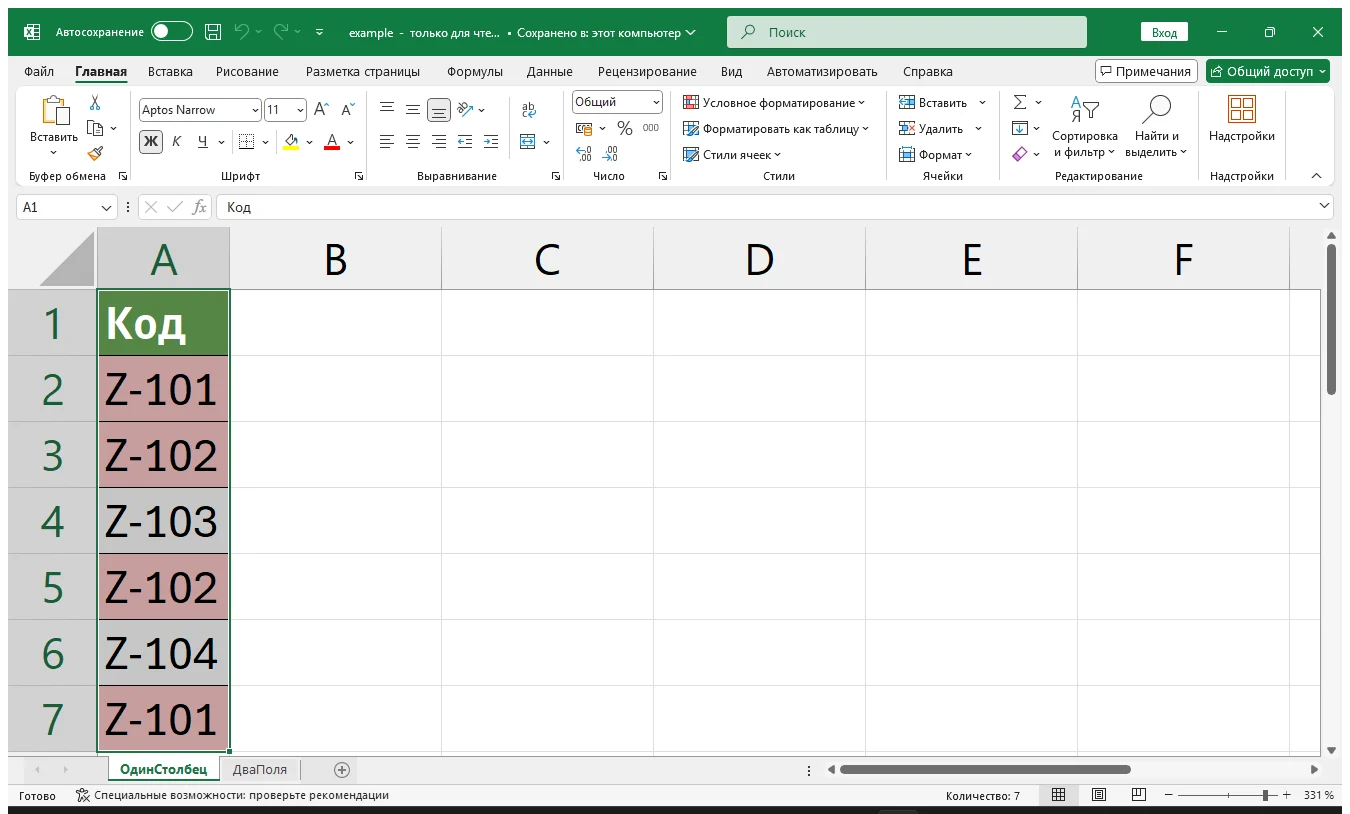
Task: Switch to the Рецензирование ribbon tab
Action: point(647,71)
